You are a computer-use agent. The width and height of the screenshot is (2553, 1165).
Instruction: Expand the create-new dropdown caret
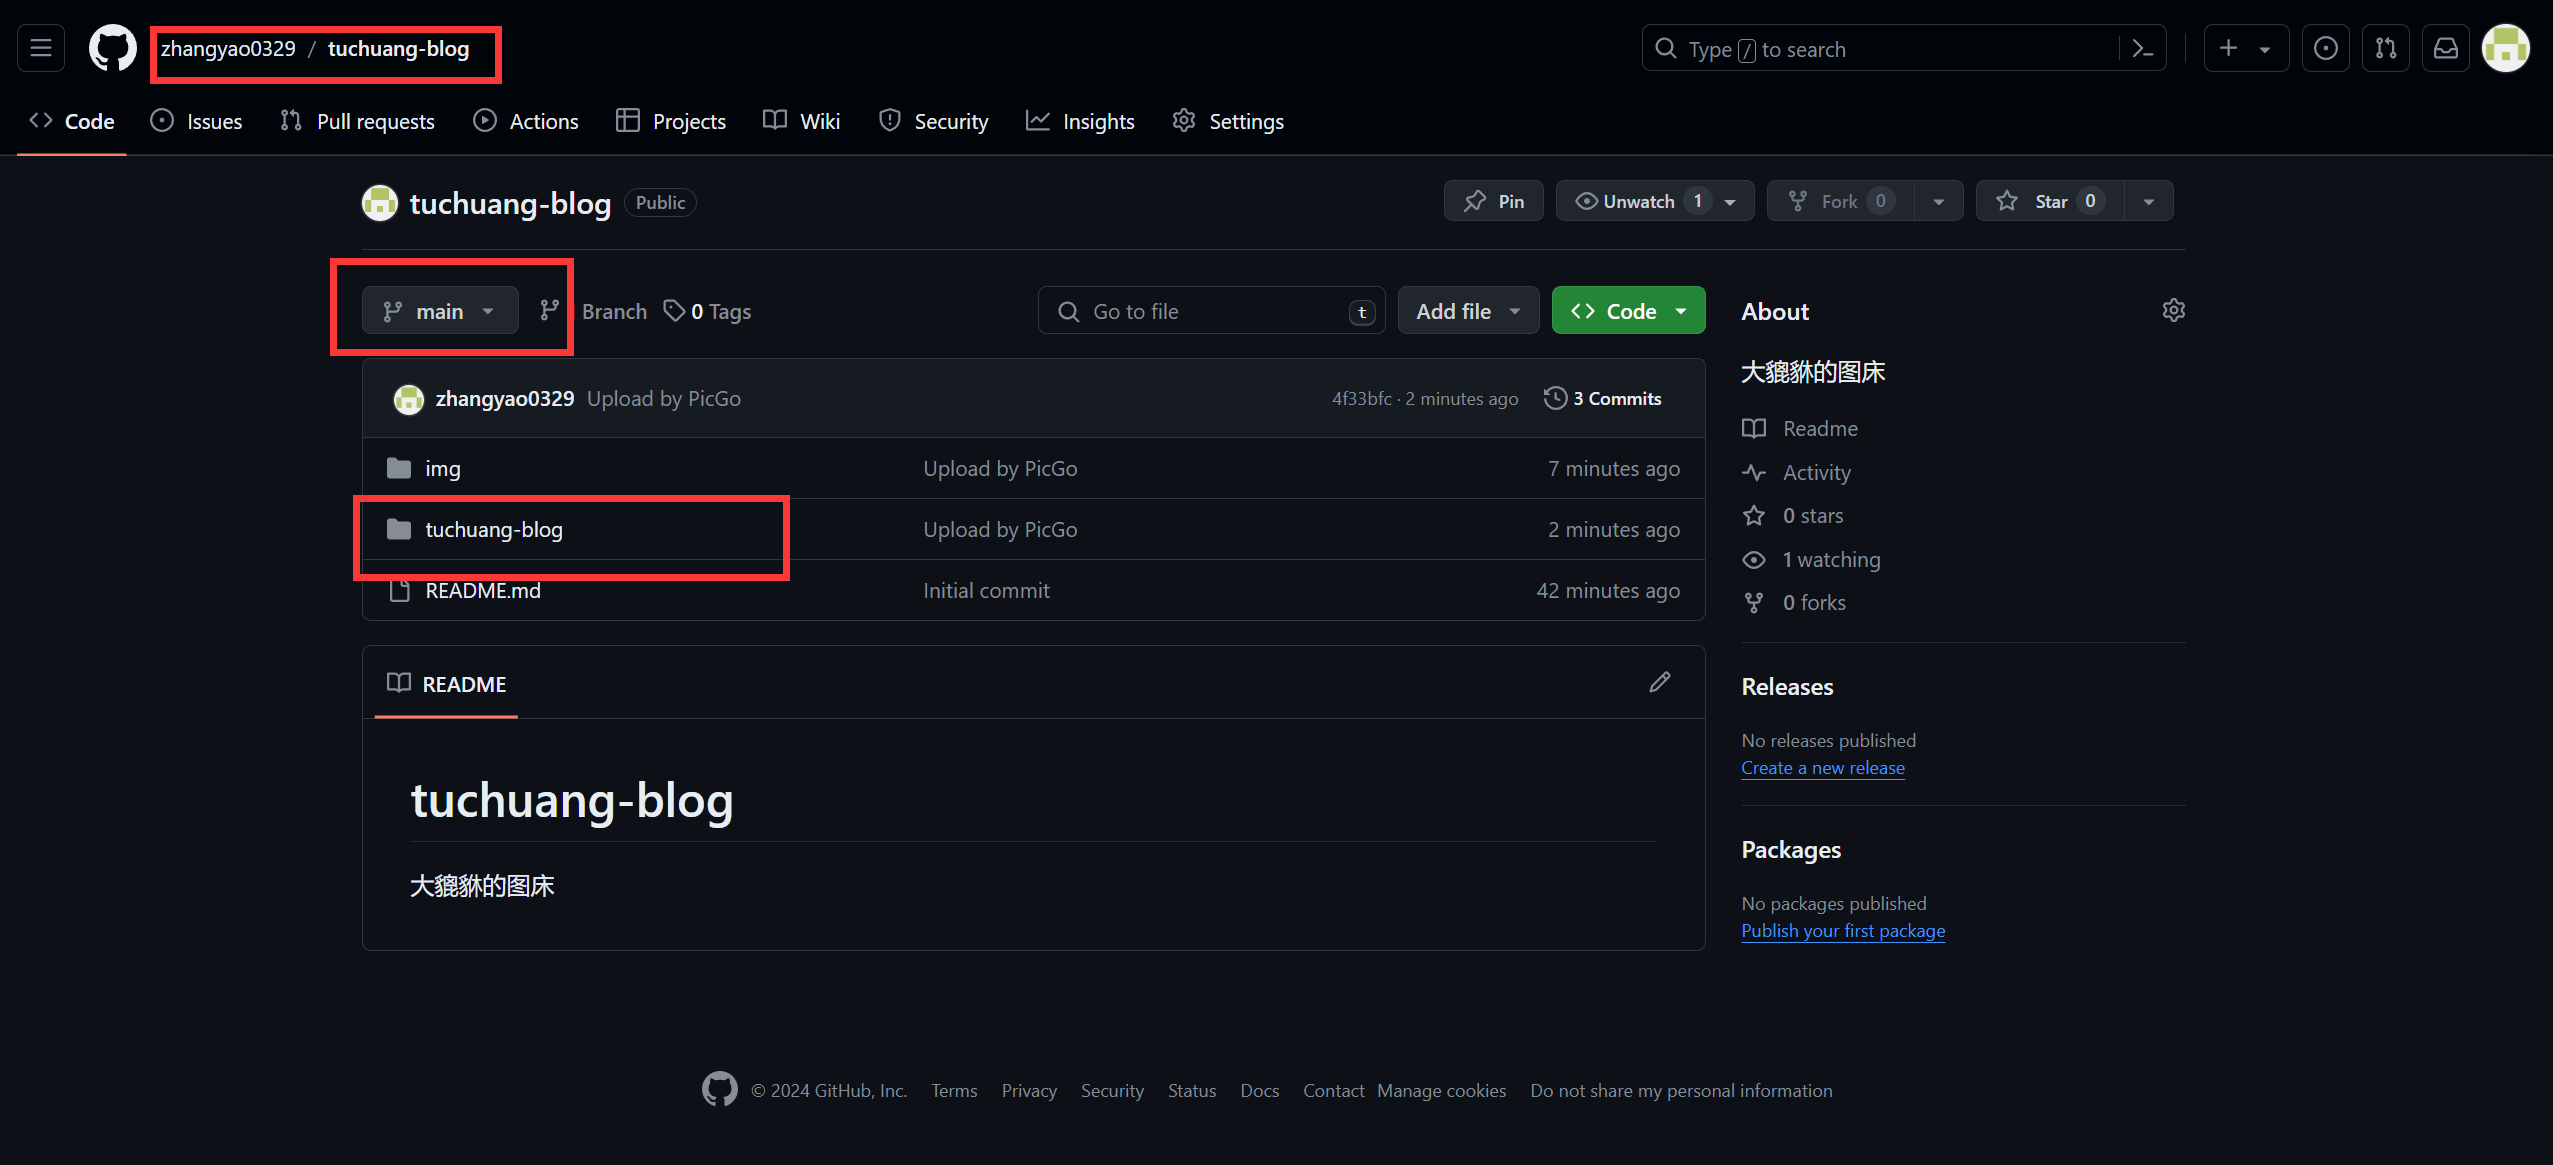point(2265,48)
